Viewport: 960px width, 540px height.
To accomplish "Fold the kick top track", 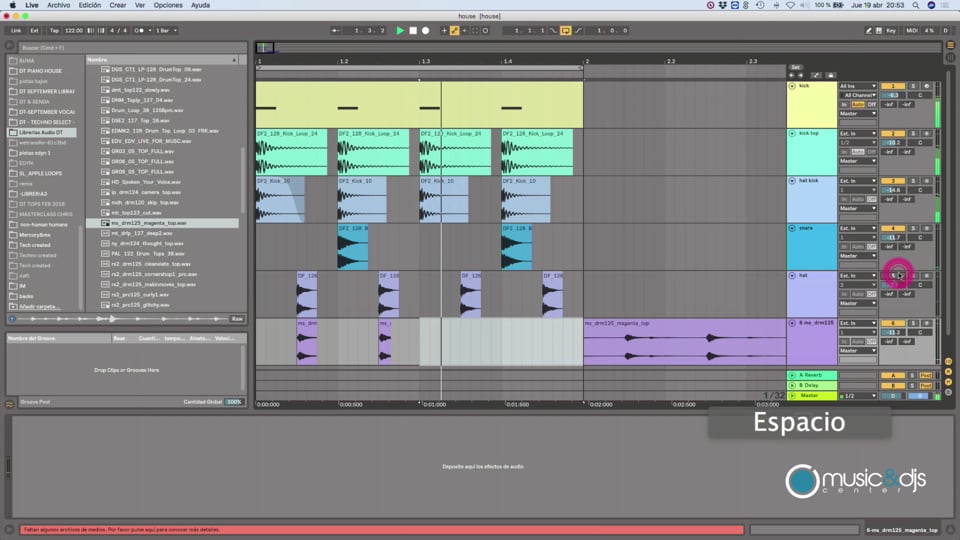I will point(792,133).
